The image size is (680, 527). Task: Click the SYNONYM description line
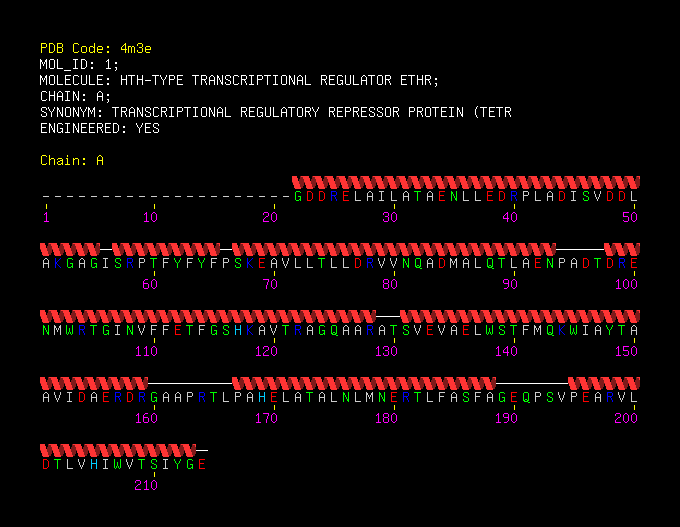tap(276, 112)
